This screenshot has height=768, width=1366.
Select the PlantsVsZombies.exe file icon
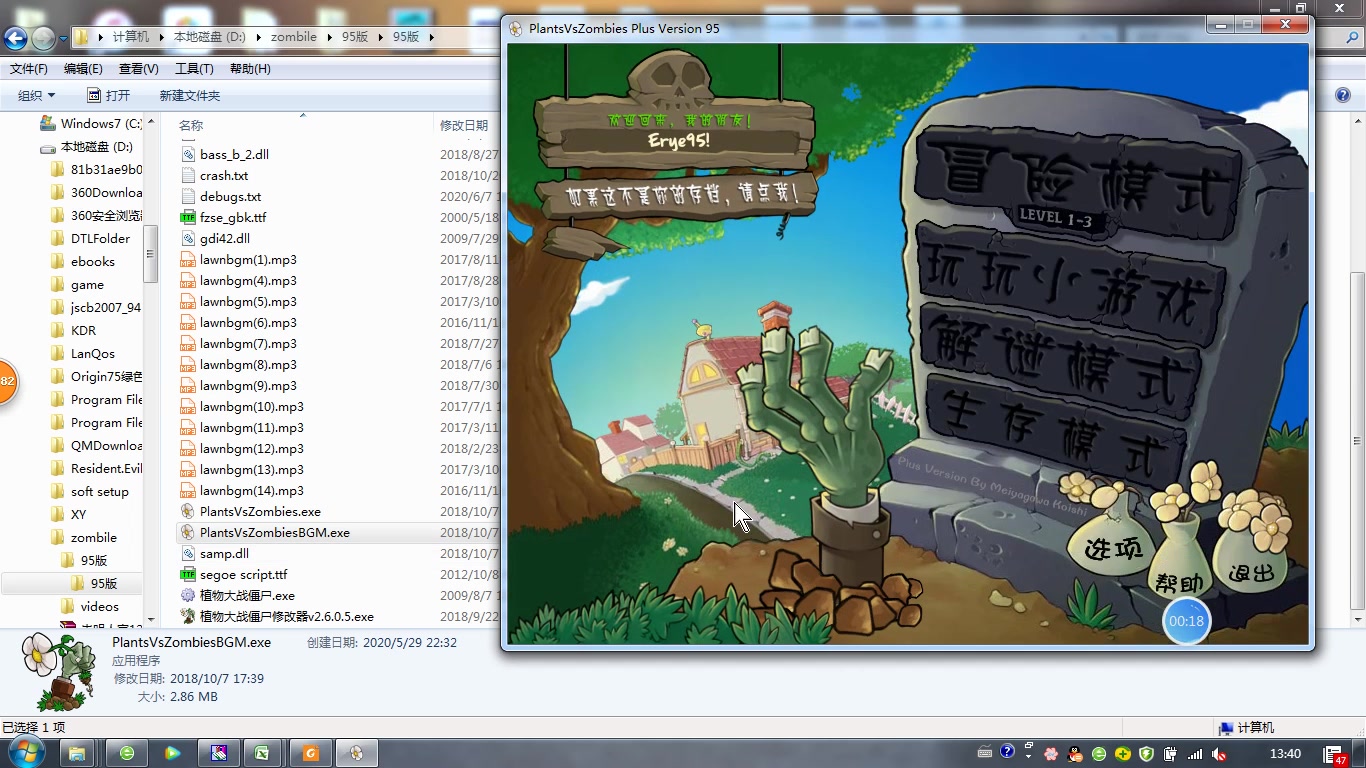[187, 512]
